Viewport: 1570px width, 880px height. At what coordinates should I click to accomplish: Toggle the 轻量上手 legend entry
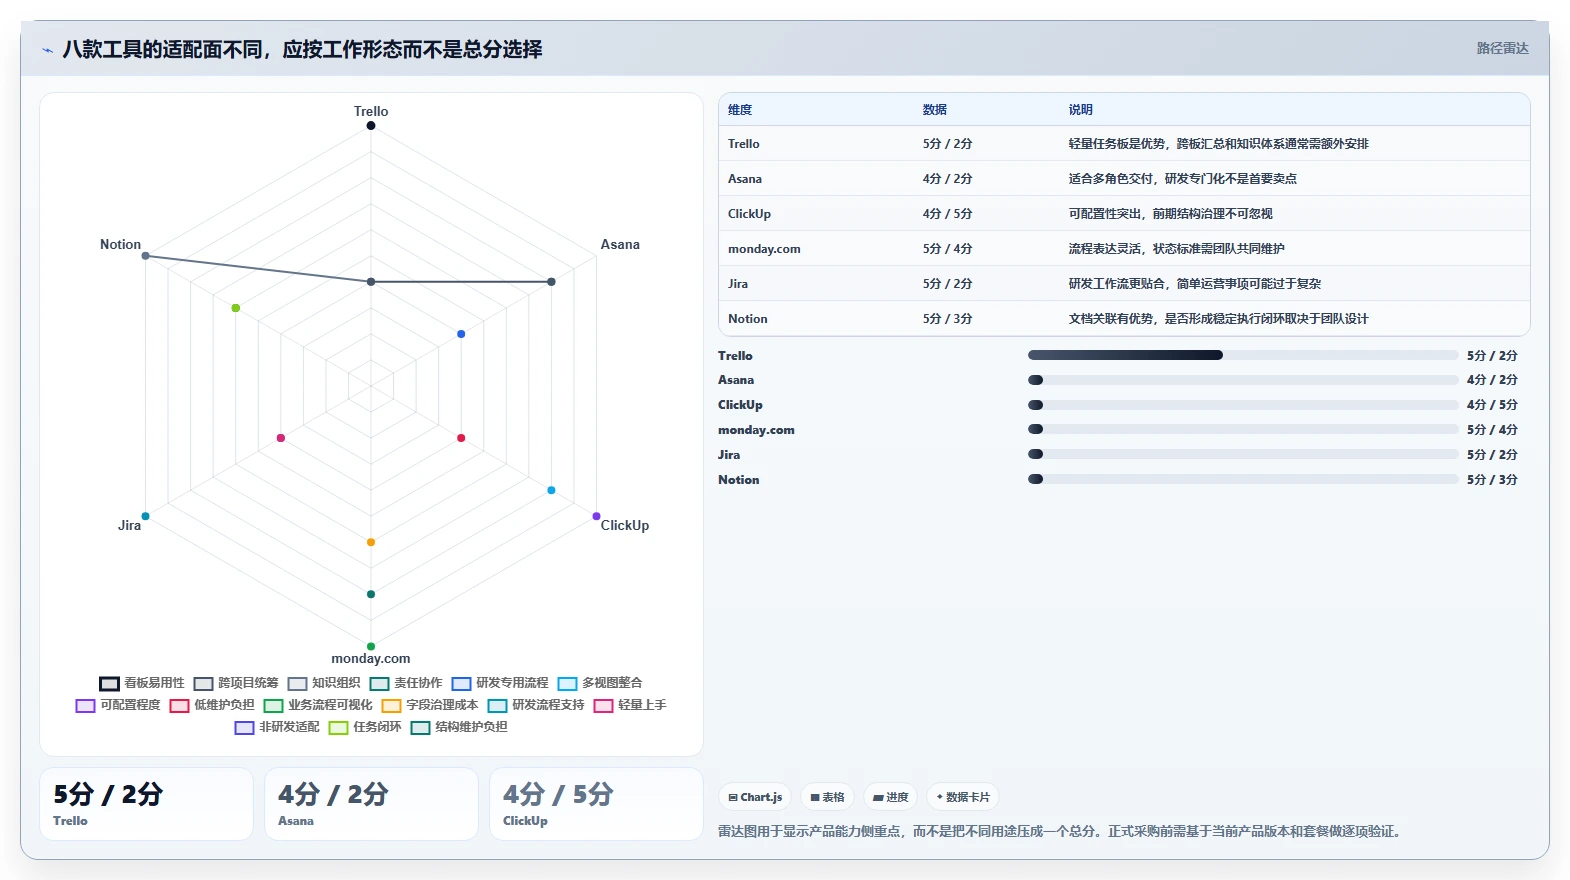point(630,705)
